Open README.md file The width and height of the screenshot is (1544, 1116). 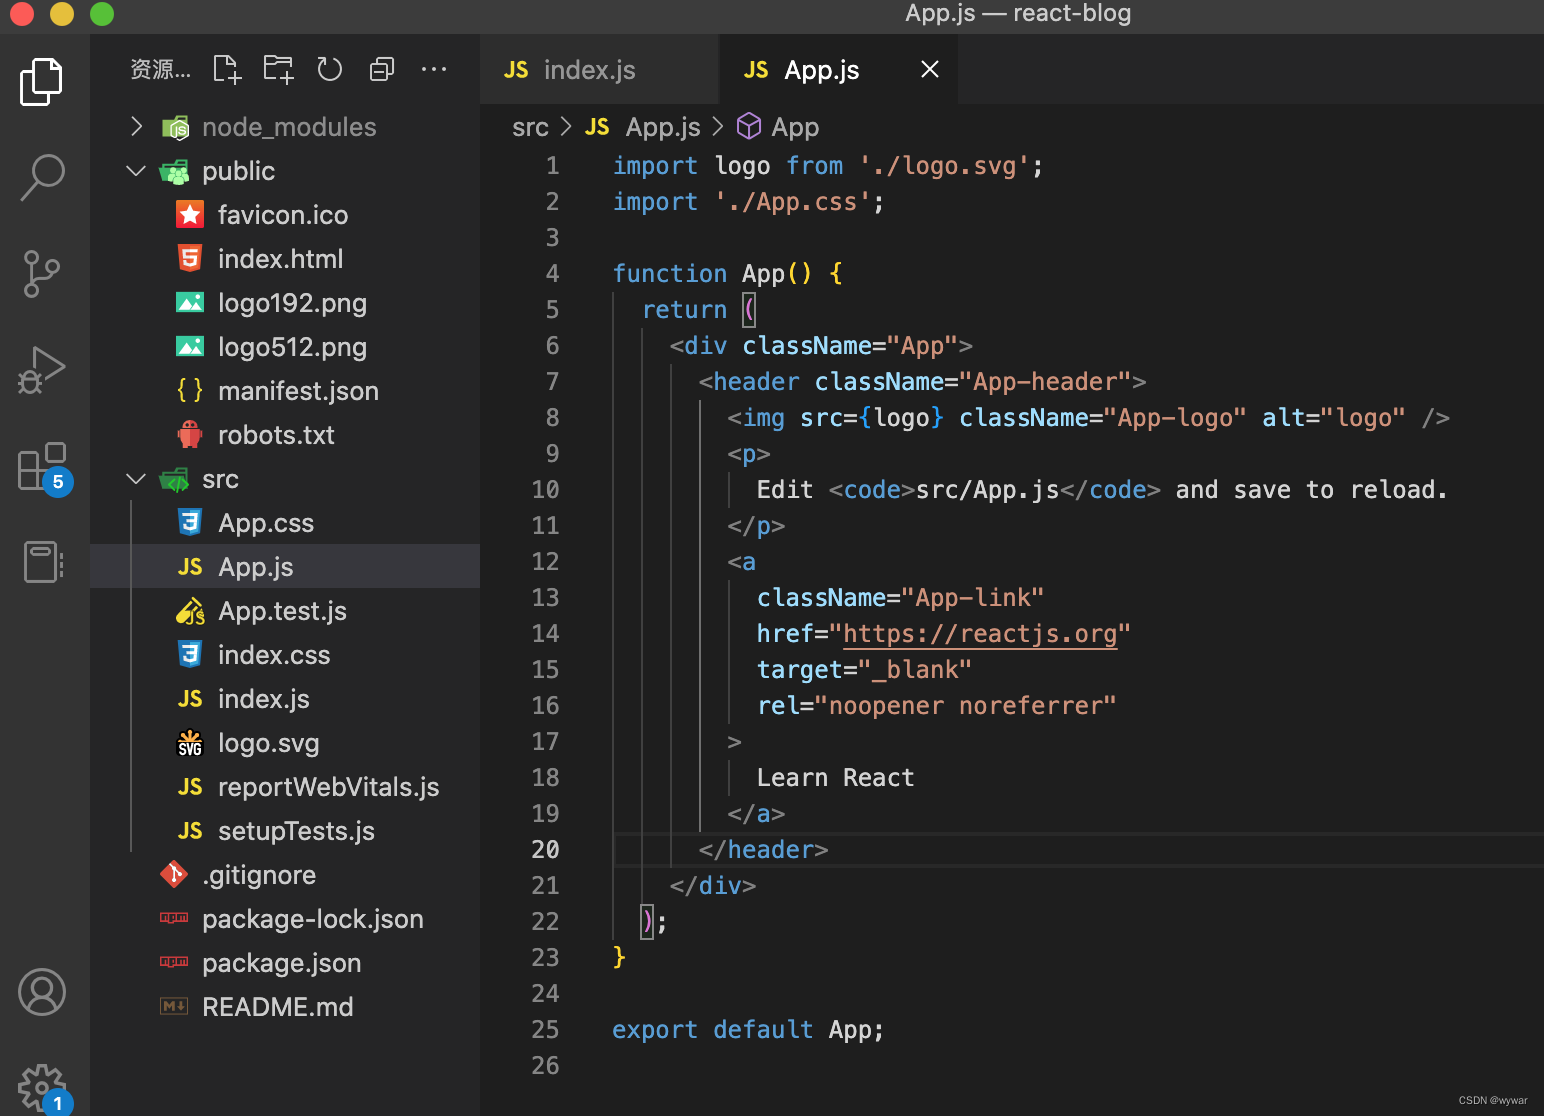coord(285,1007)
